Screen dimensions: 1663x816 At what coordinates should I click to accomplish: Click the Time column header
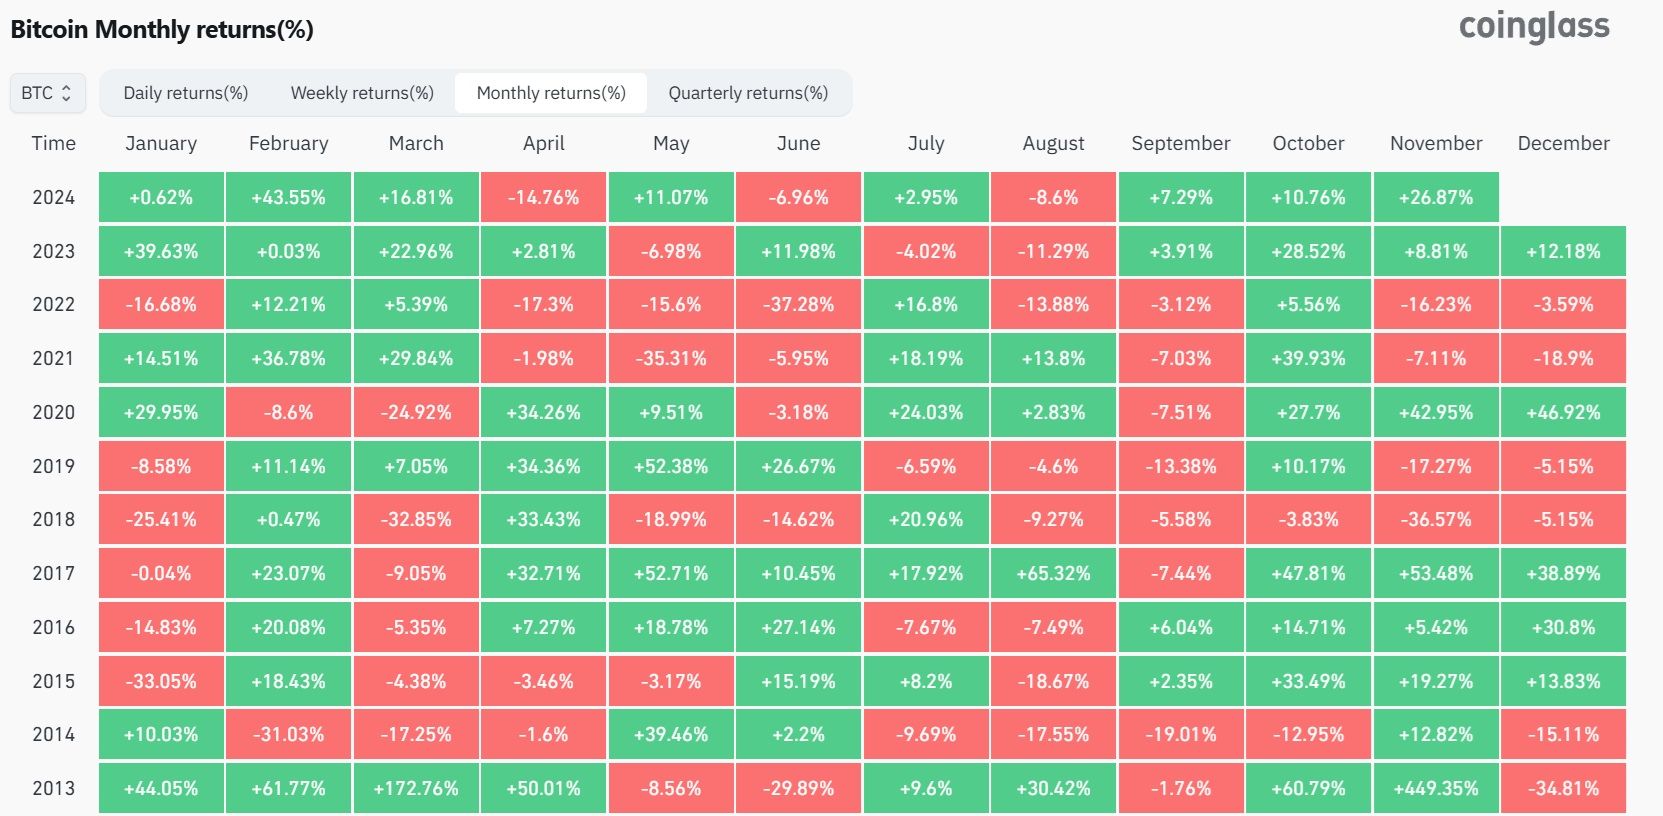(x=53, y=143)
